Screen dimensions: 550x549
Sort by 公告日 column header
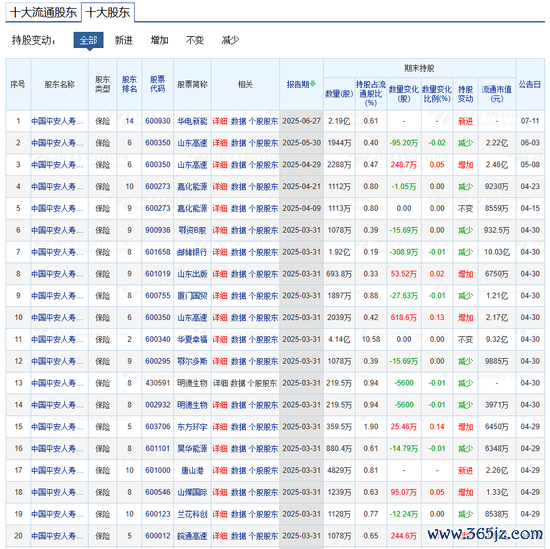tap(530, 84)
